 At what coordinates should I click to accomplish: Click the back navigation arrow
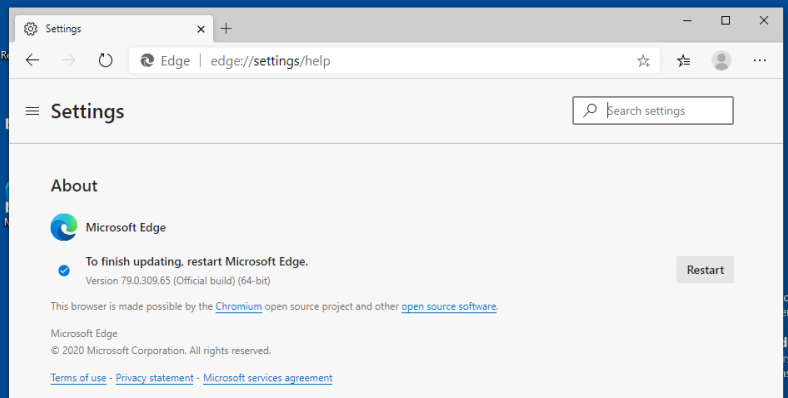32,60
